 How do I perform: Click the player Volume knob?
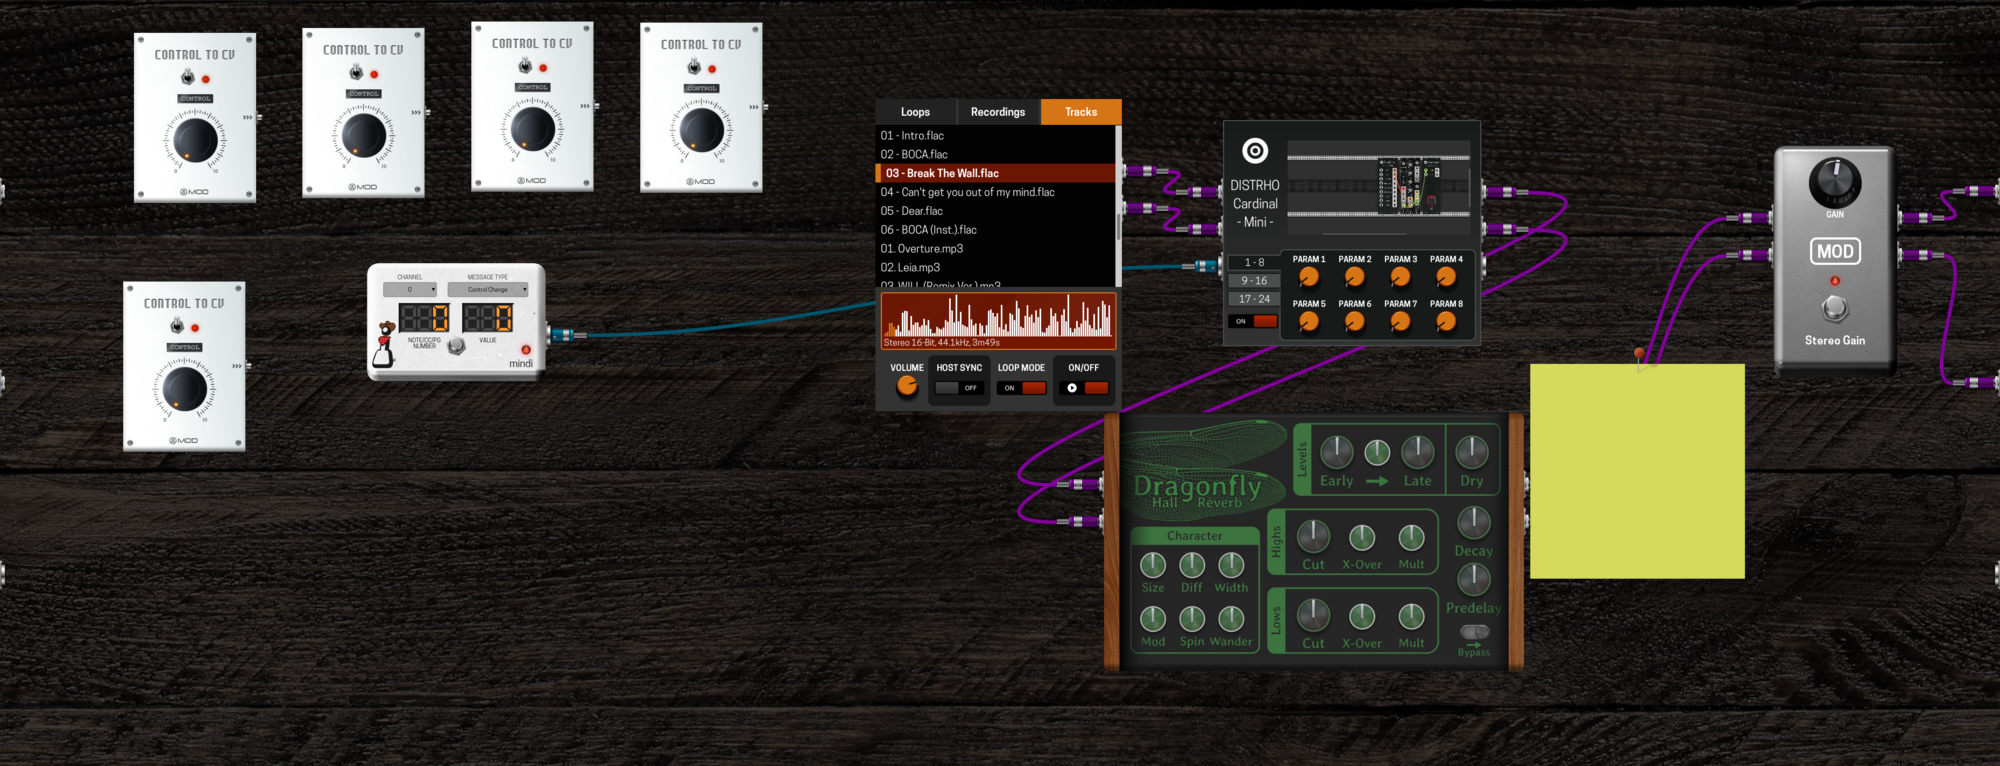click(907, 386)
